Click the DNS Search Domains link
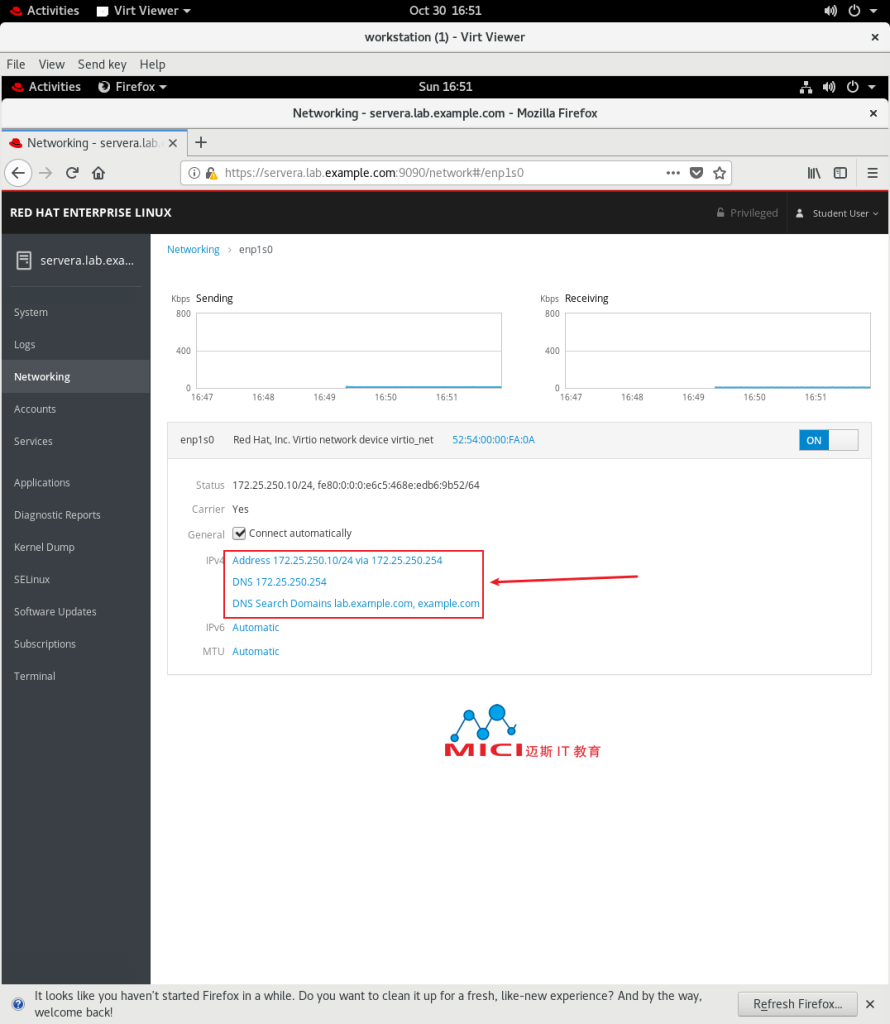This screenshot has width=890, height=1024. coord(356,603)
